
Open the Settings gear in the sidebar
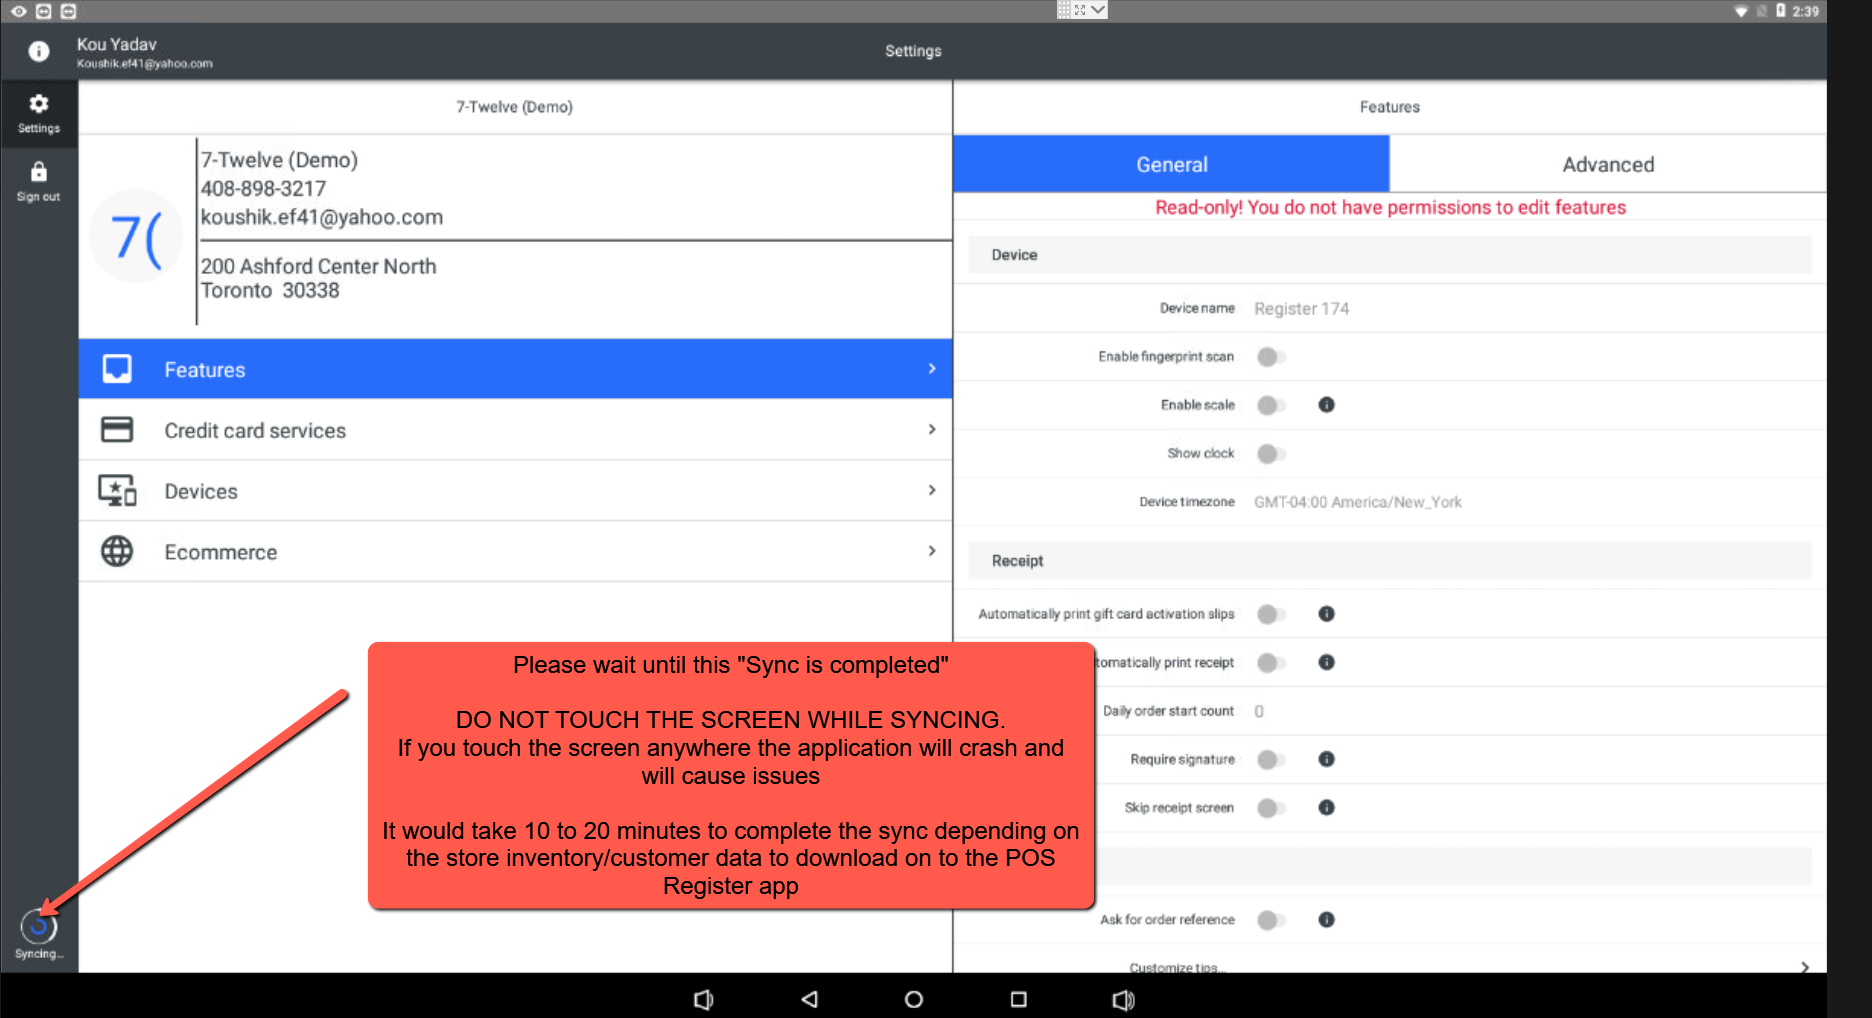(x=39, y=104)
